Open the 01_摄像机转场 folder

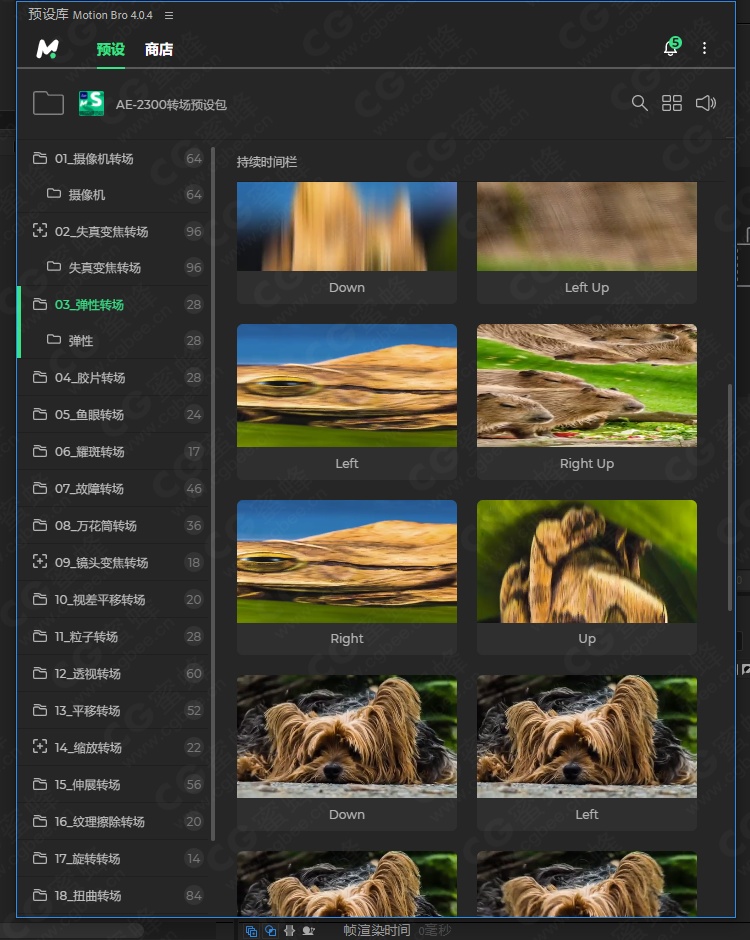(x=114, y=158)
